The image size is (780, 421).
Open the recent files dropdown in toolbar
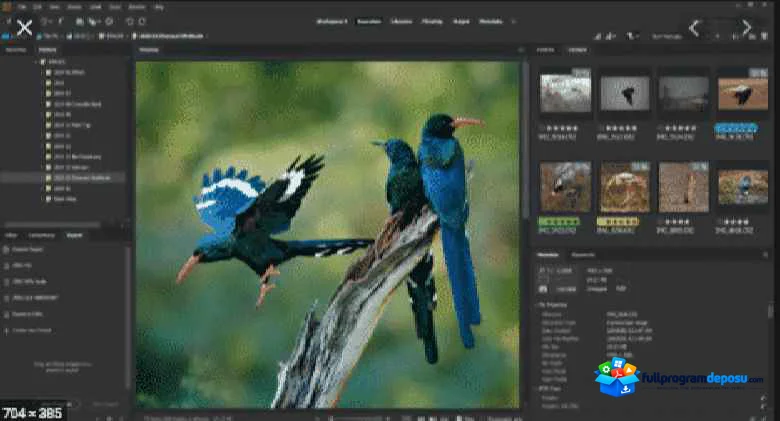[45, 21]
